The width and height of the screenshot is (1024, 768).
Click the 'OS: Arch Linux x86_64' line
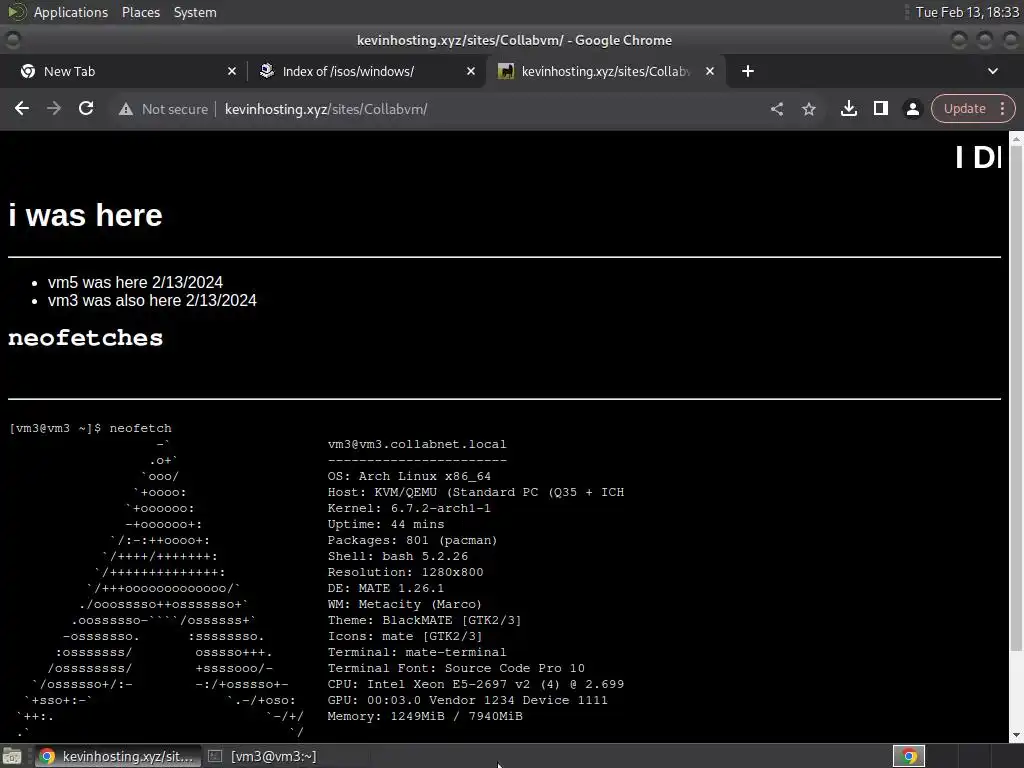(409, 476)
